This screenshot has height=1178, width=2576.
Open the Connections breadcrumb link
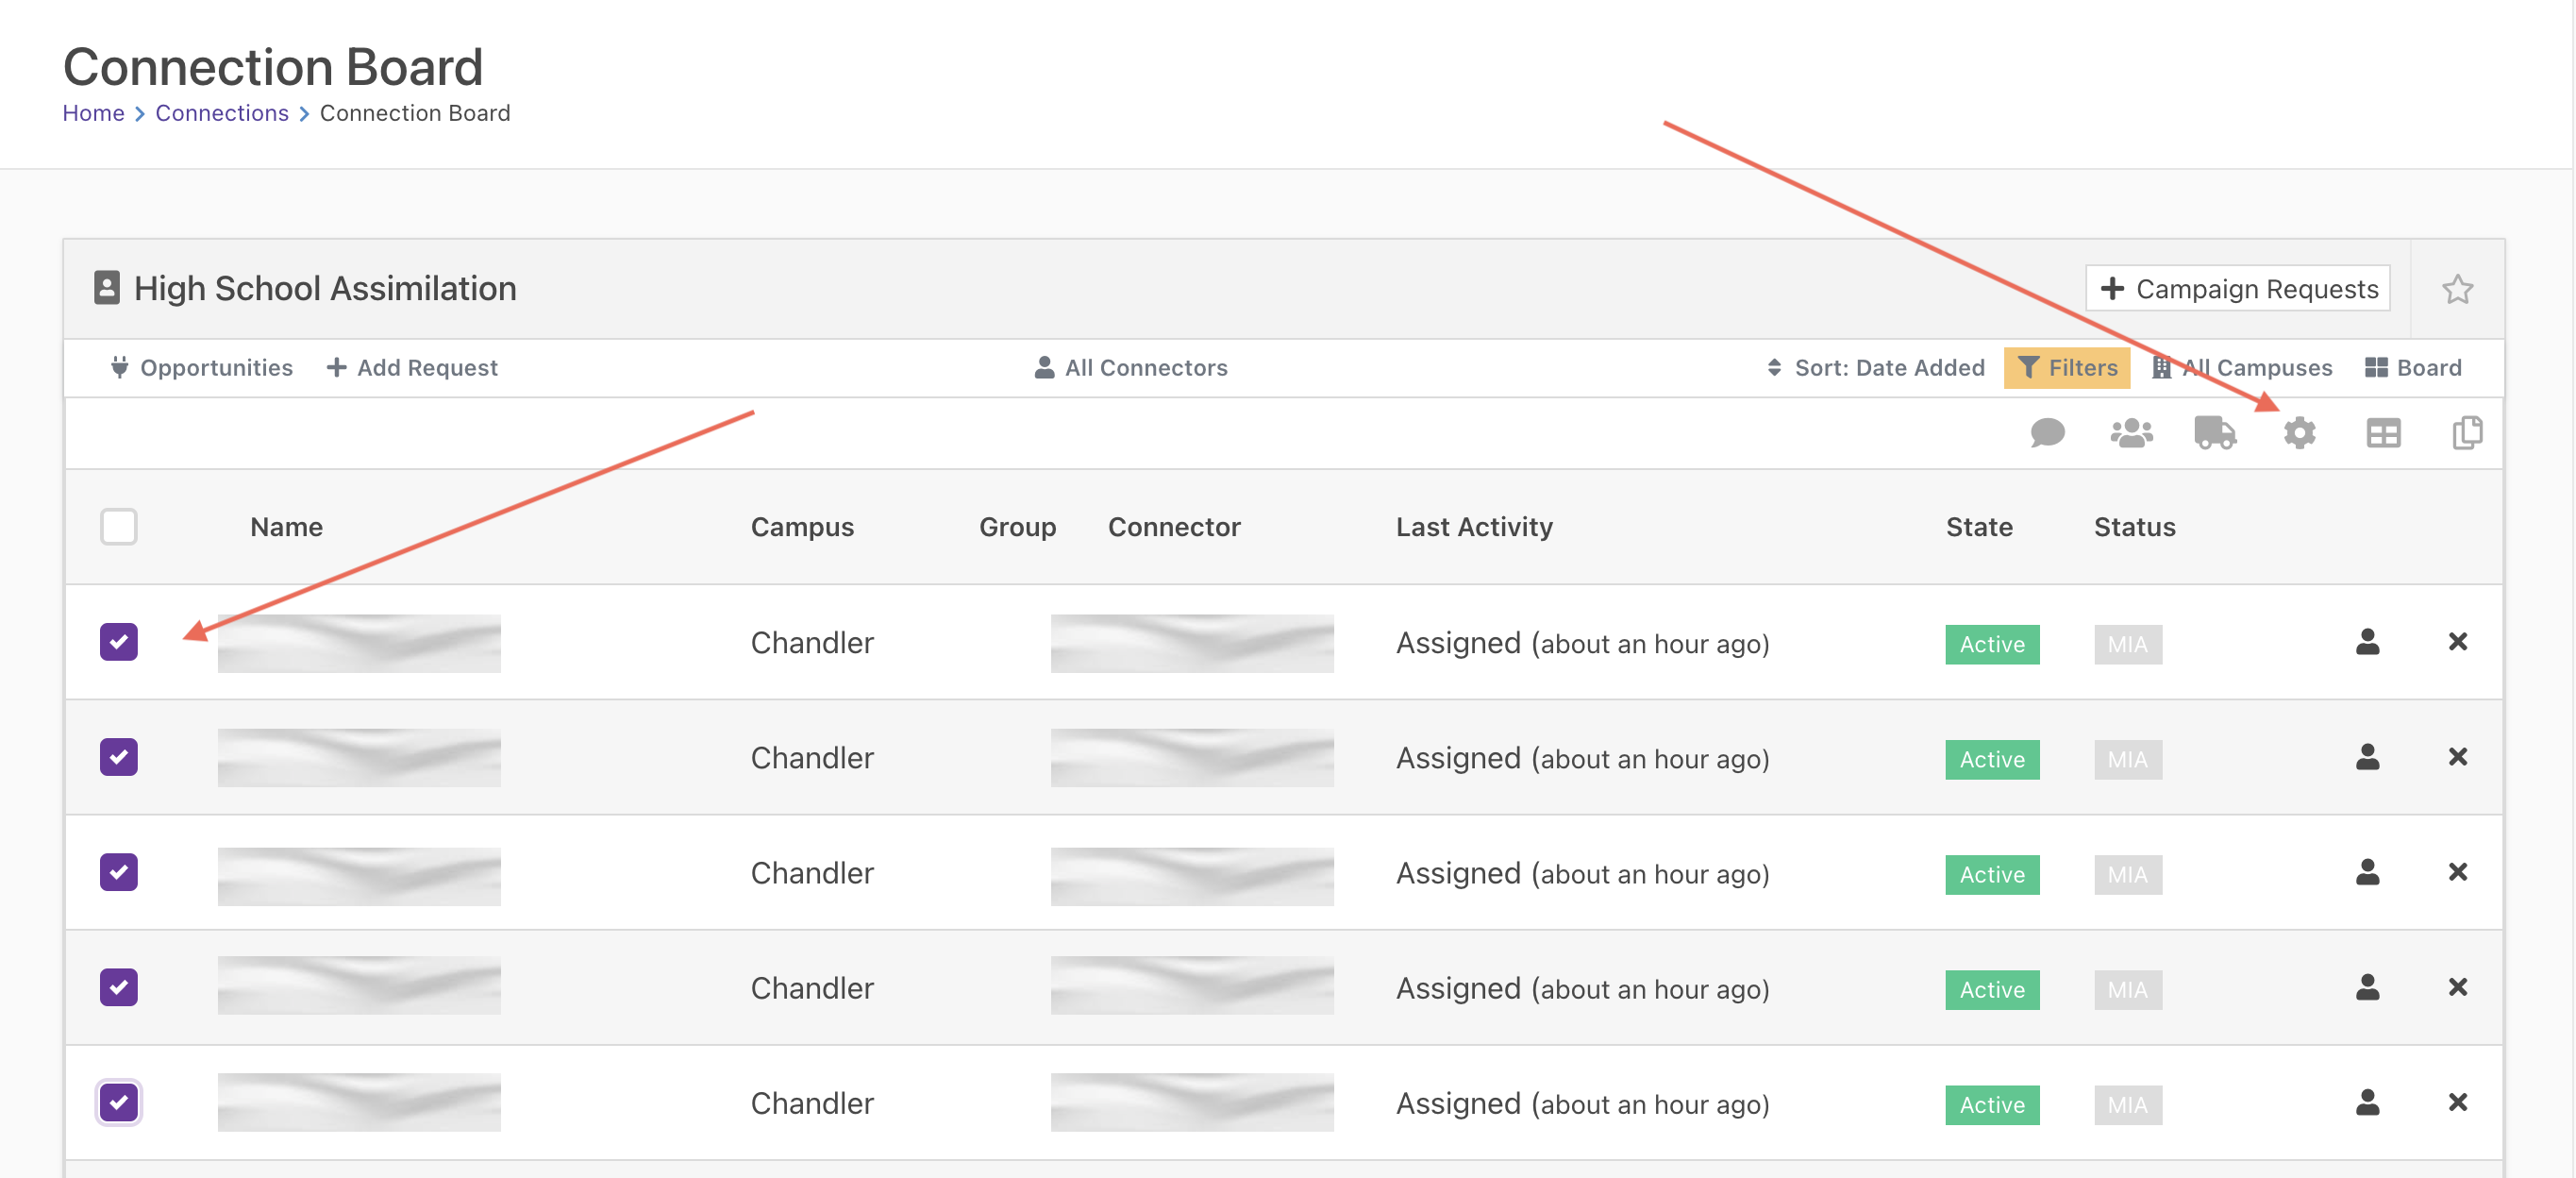pos(222,113)
